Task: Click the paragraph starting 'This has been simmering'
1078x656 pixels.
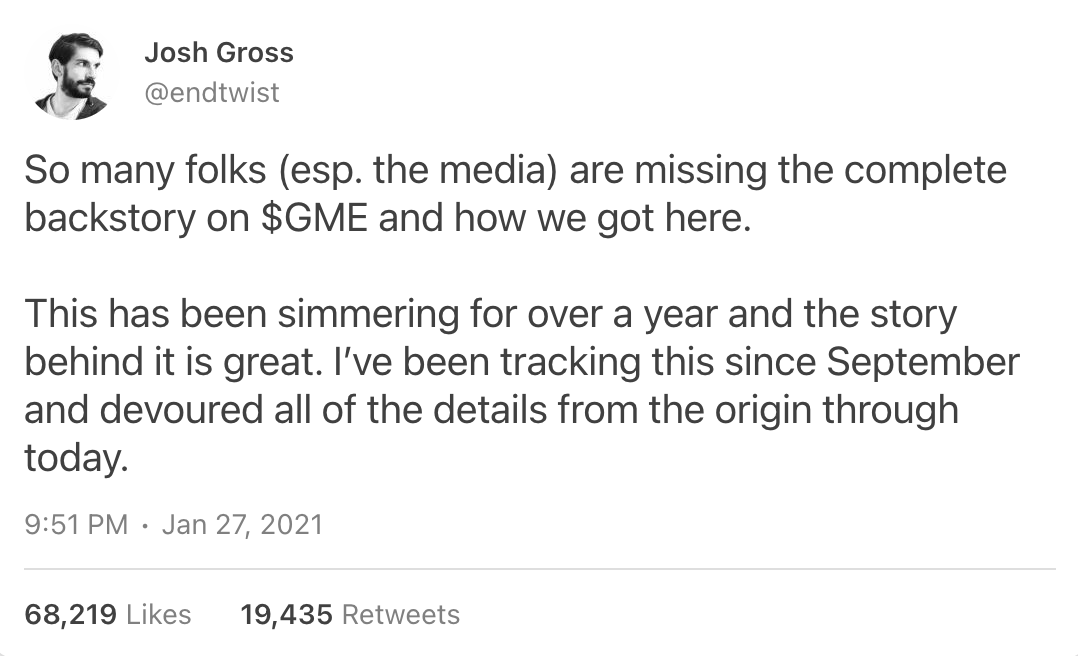Action: 522,385
